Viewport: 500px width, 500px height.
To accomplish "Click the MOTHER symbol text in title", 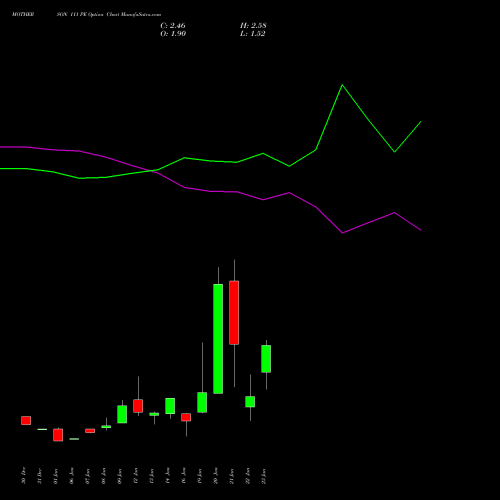I will [x=23, y=15].
